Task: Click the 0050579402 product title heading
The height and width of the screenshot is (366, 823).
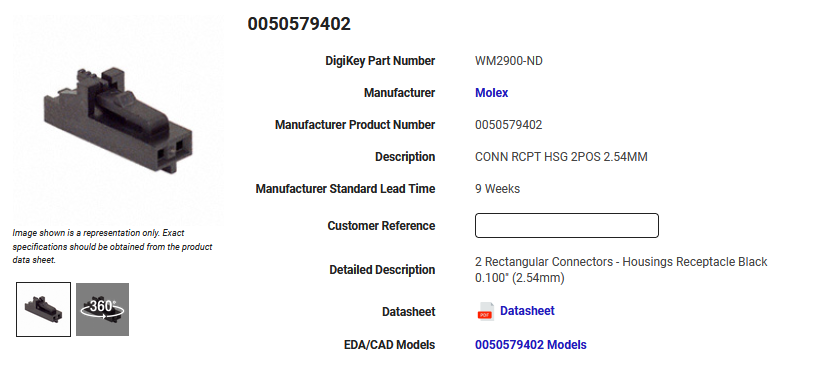Action: click(299, 24)
